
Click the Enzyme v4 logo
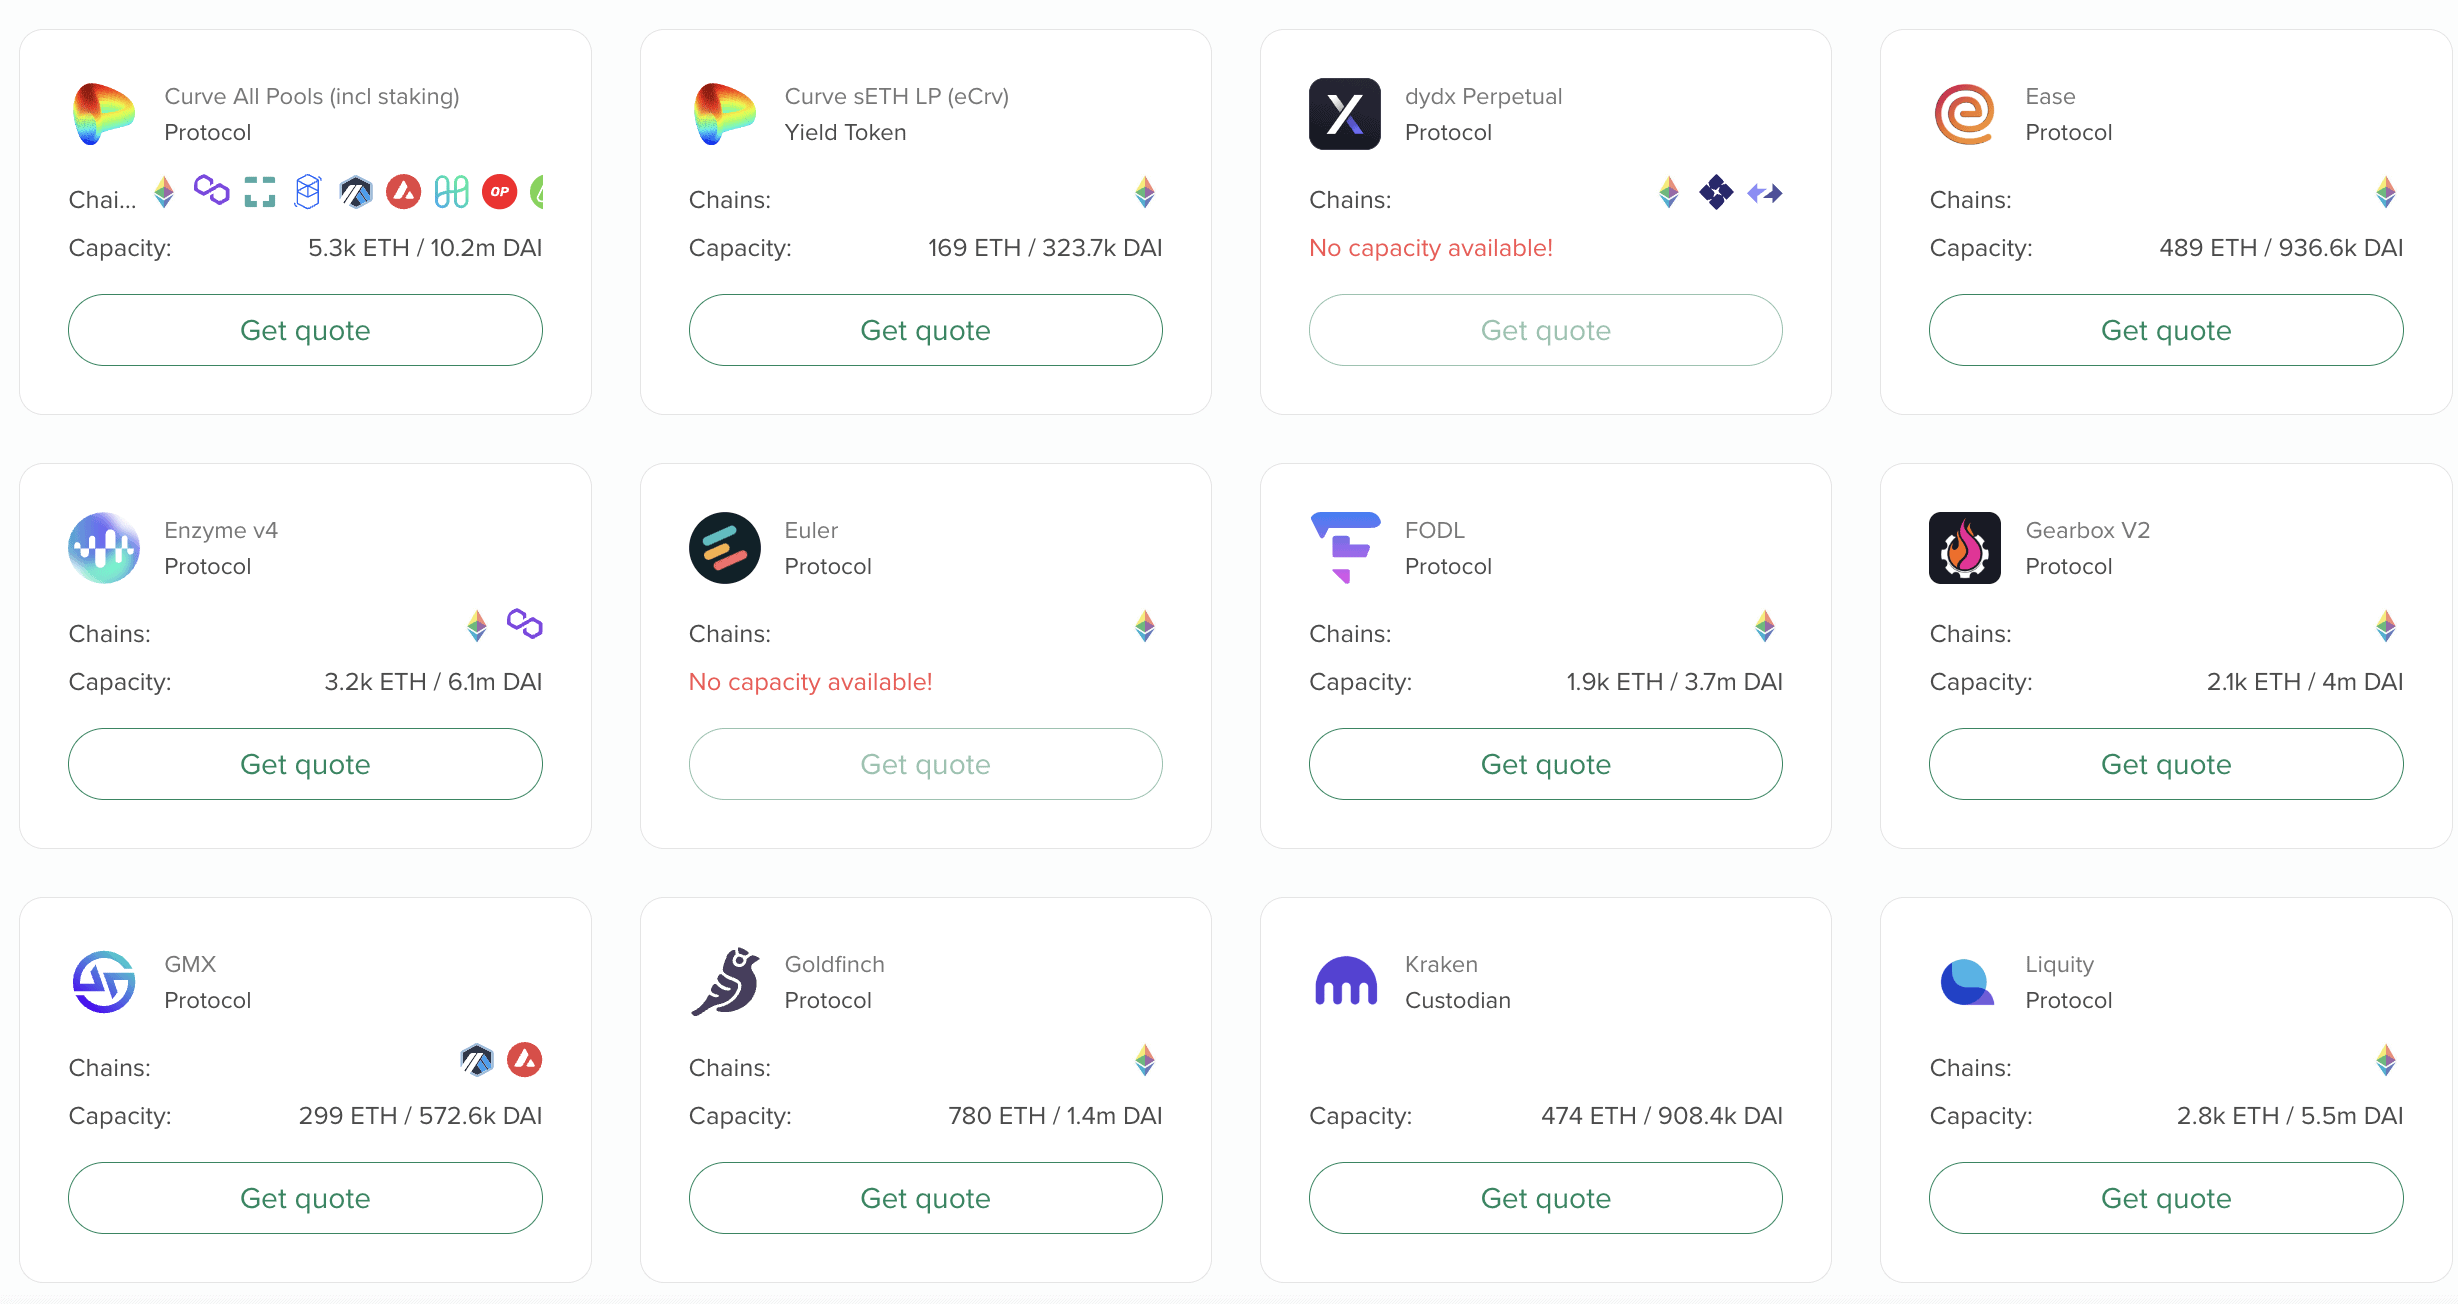[x=104, y=548]
